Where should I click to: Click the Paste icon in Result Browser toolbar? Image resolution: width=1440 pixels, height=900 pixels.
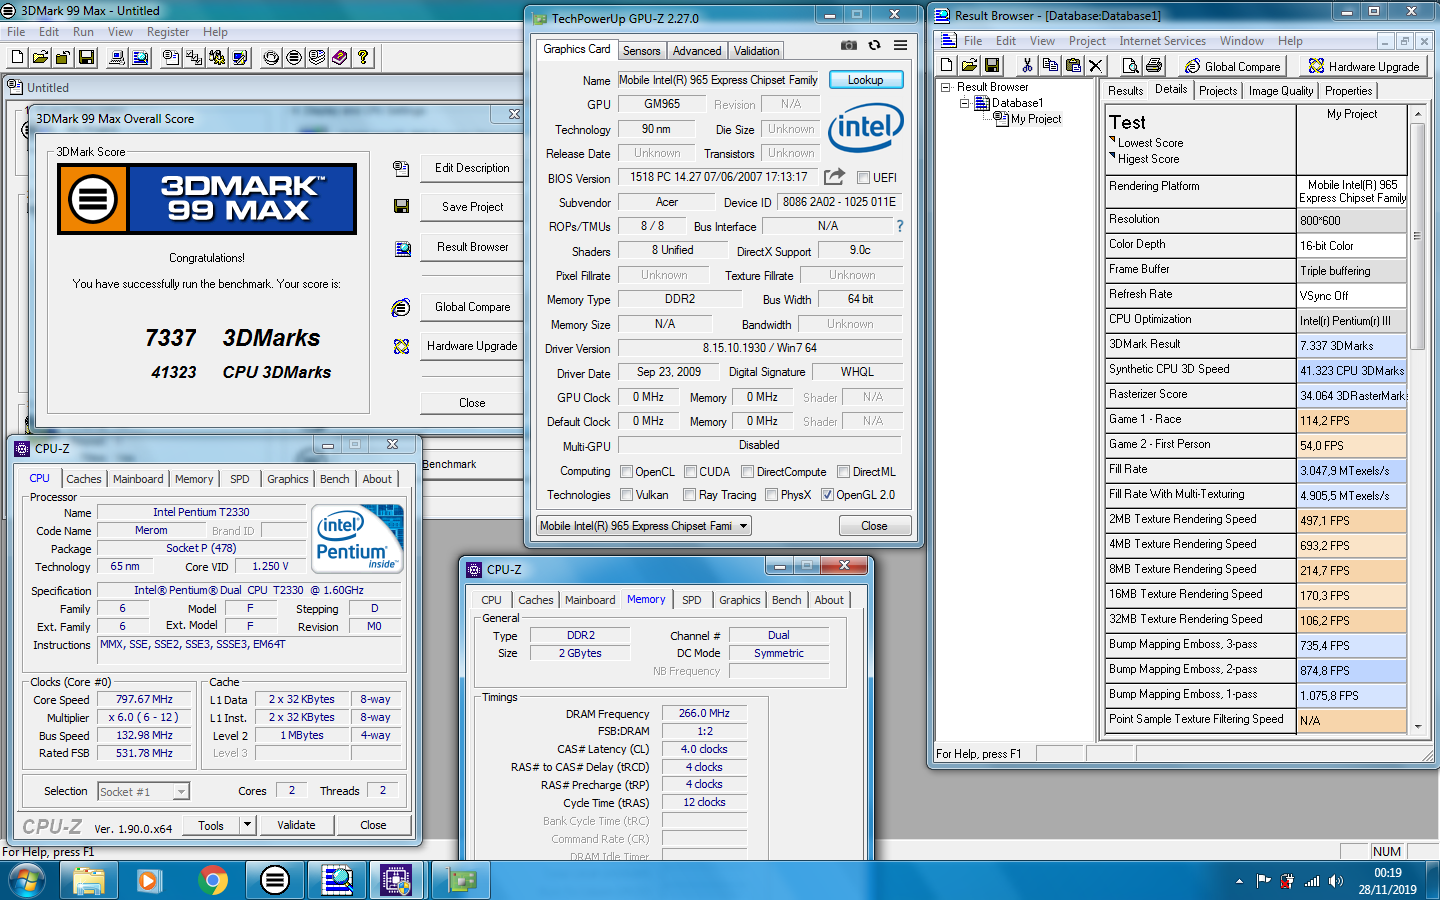point(1073,66)
